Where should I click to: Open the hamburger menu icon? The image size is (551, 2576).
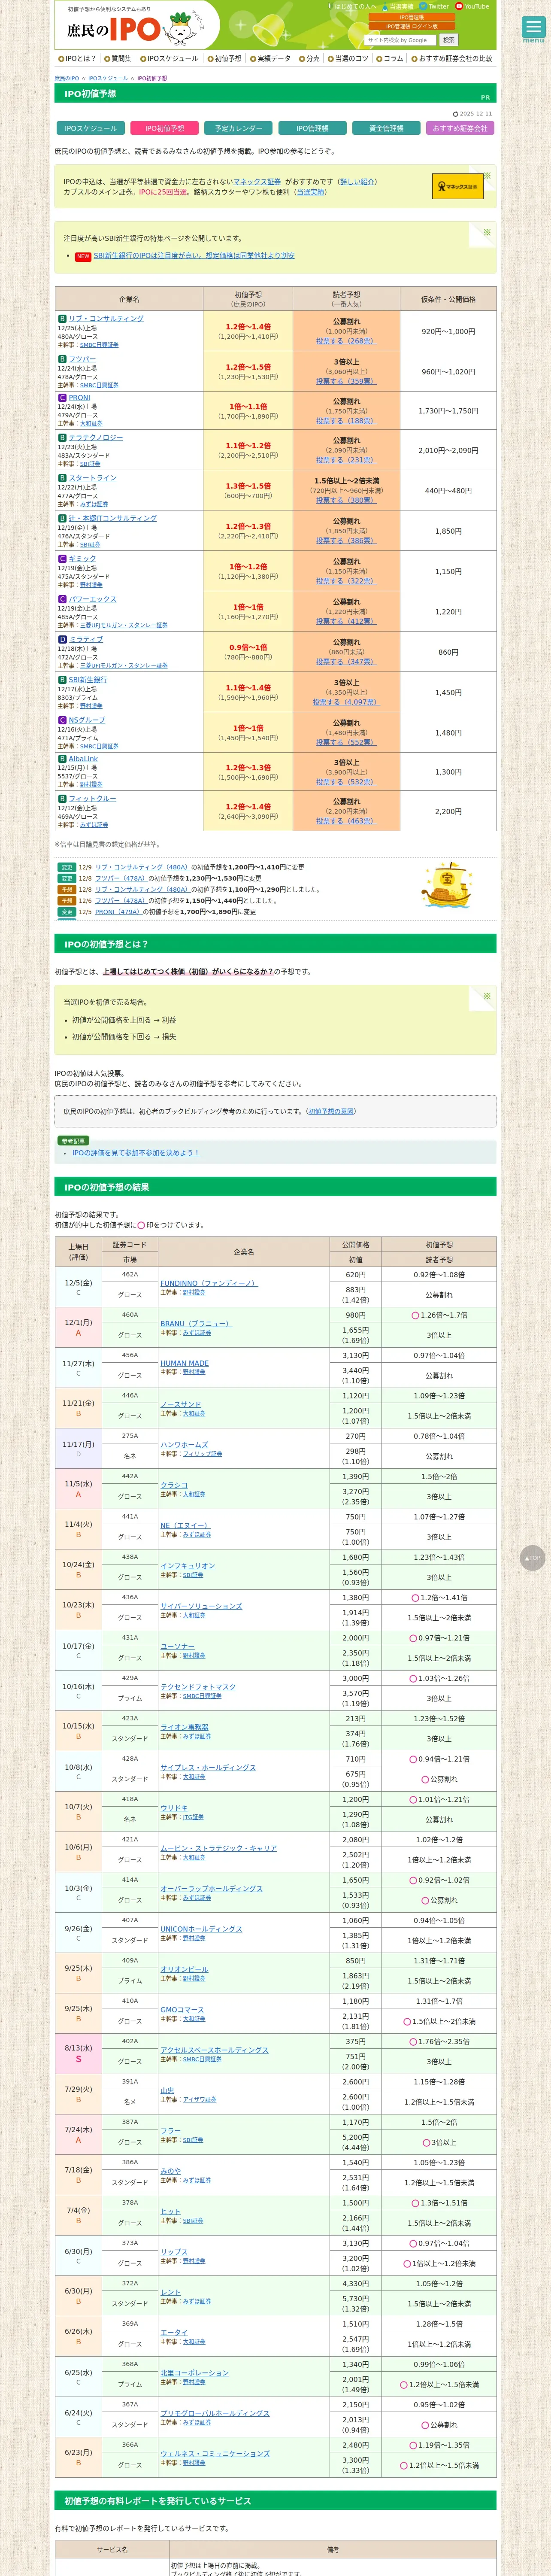(533, 27)
